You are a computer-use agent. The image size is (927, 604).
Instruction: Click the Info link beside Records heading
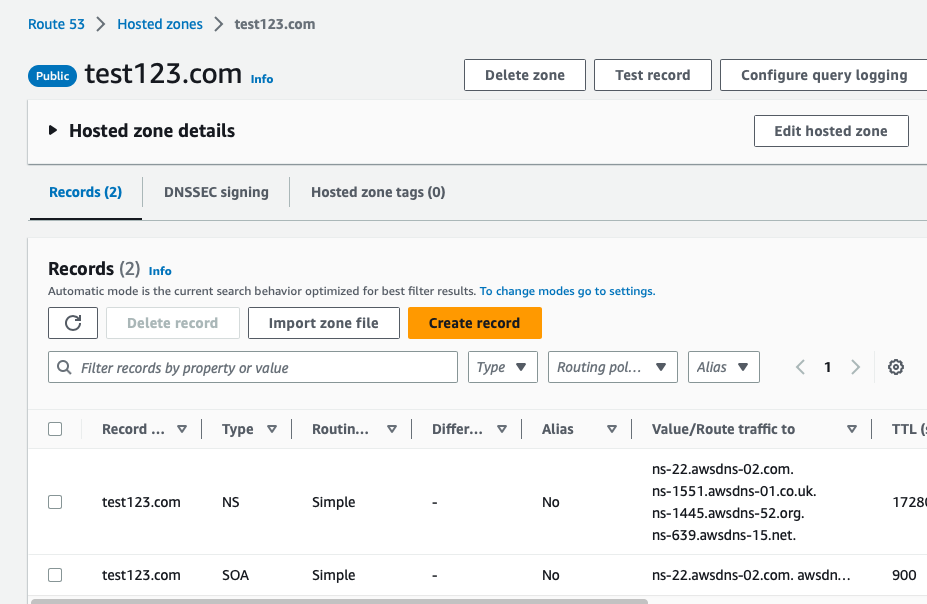pos(159,270)
